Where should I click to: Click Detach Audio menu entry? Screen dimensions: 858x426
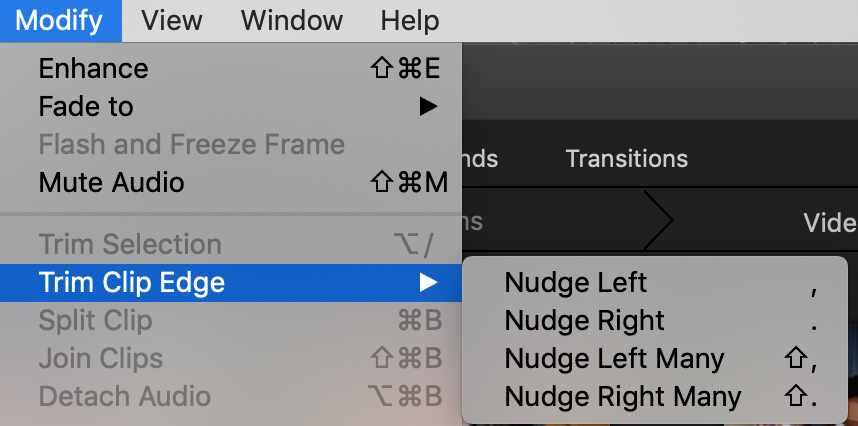point(124,396)
